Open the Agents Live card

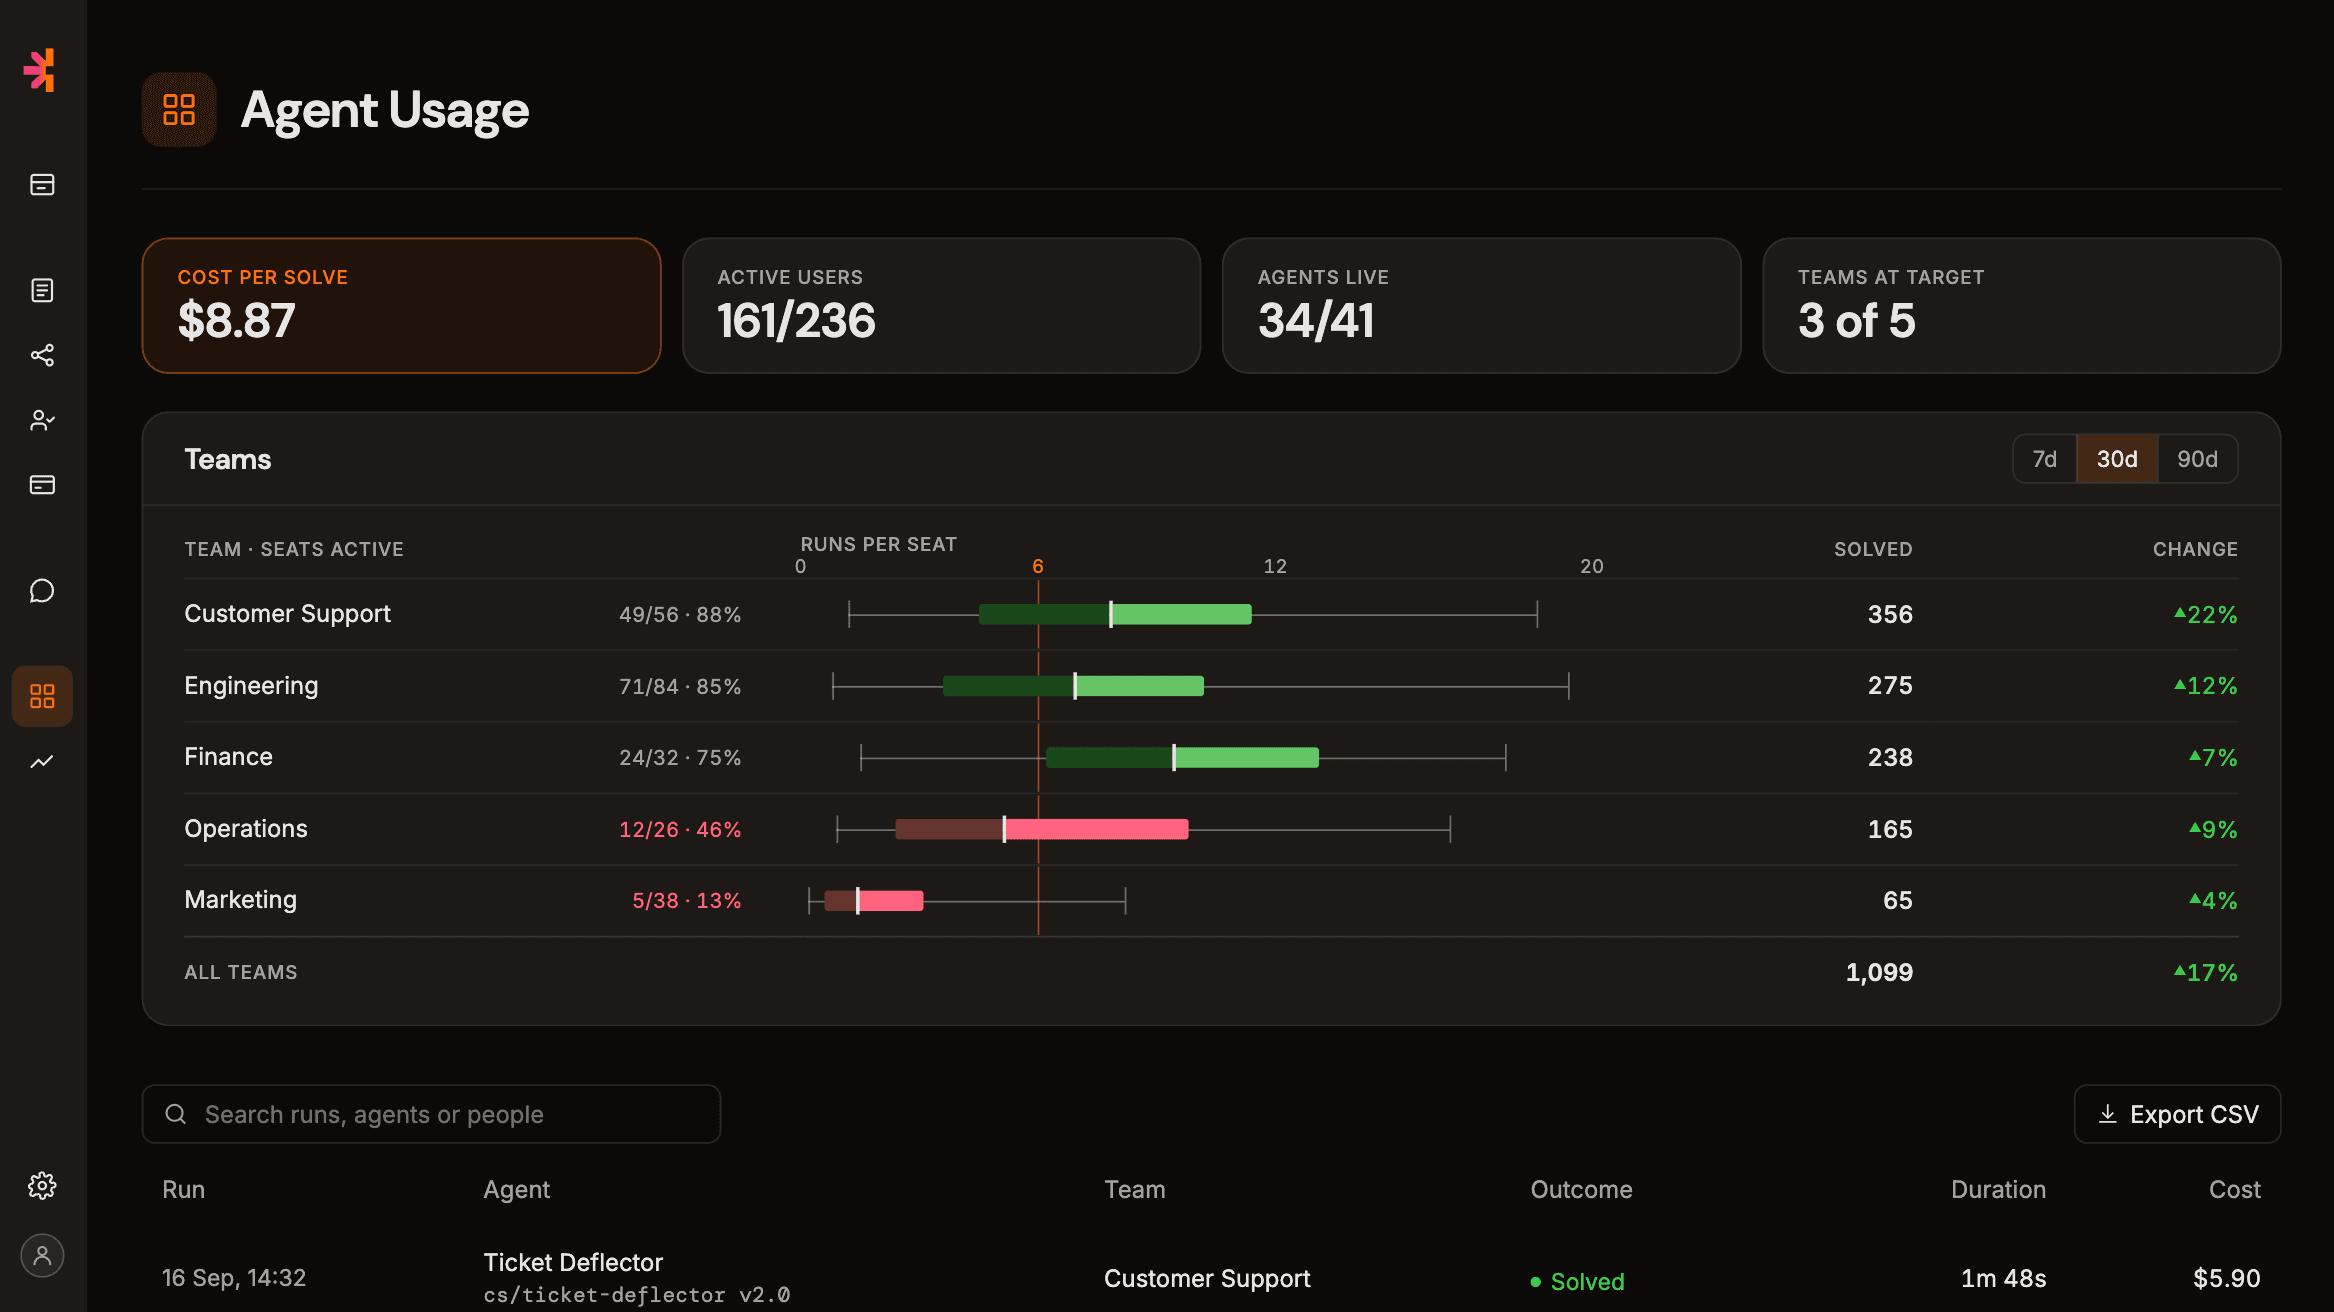click(1481, 305)
